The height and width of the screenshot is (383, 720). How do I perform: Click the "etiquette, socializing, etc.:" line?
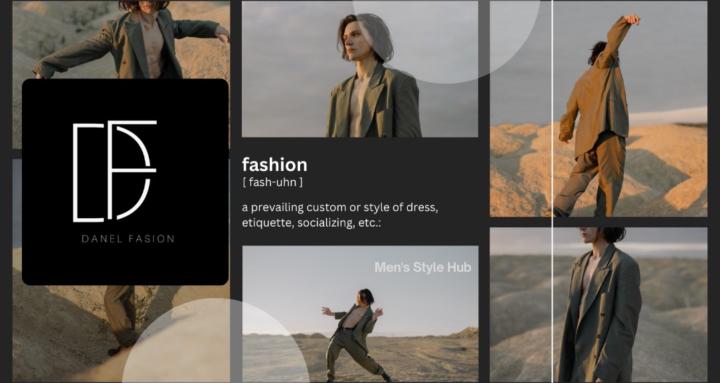[x=312, y=224]
